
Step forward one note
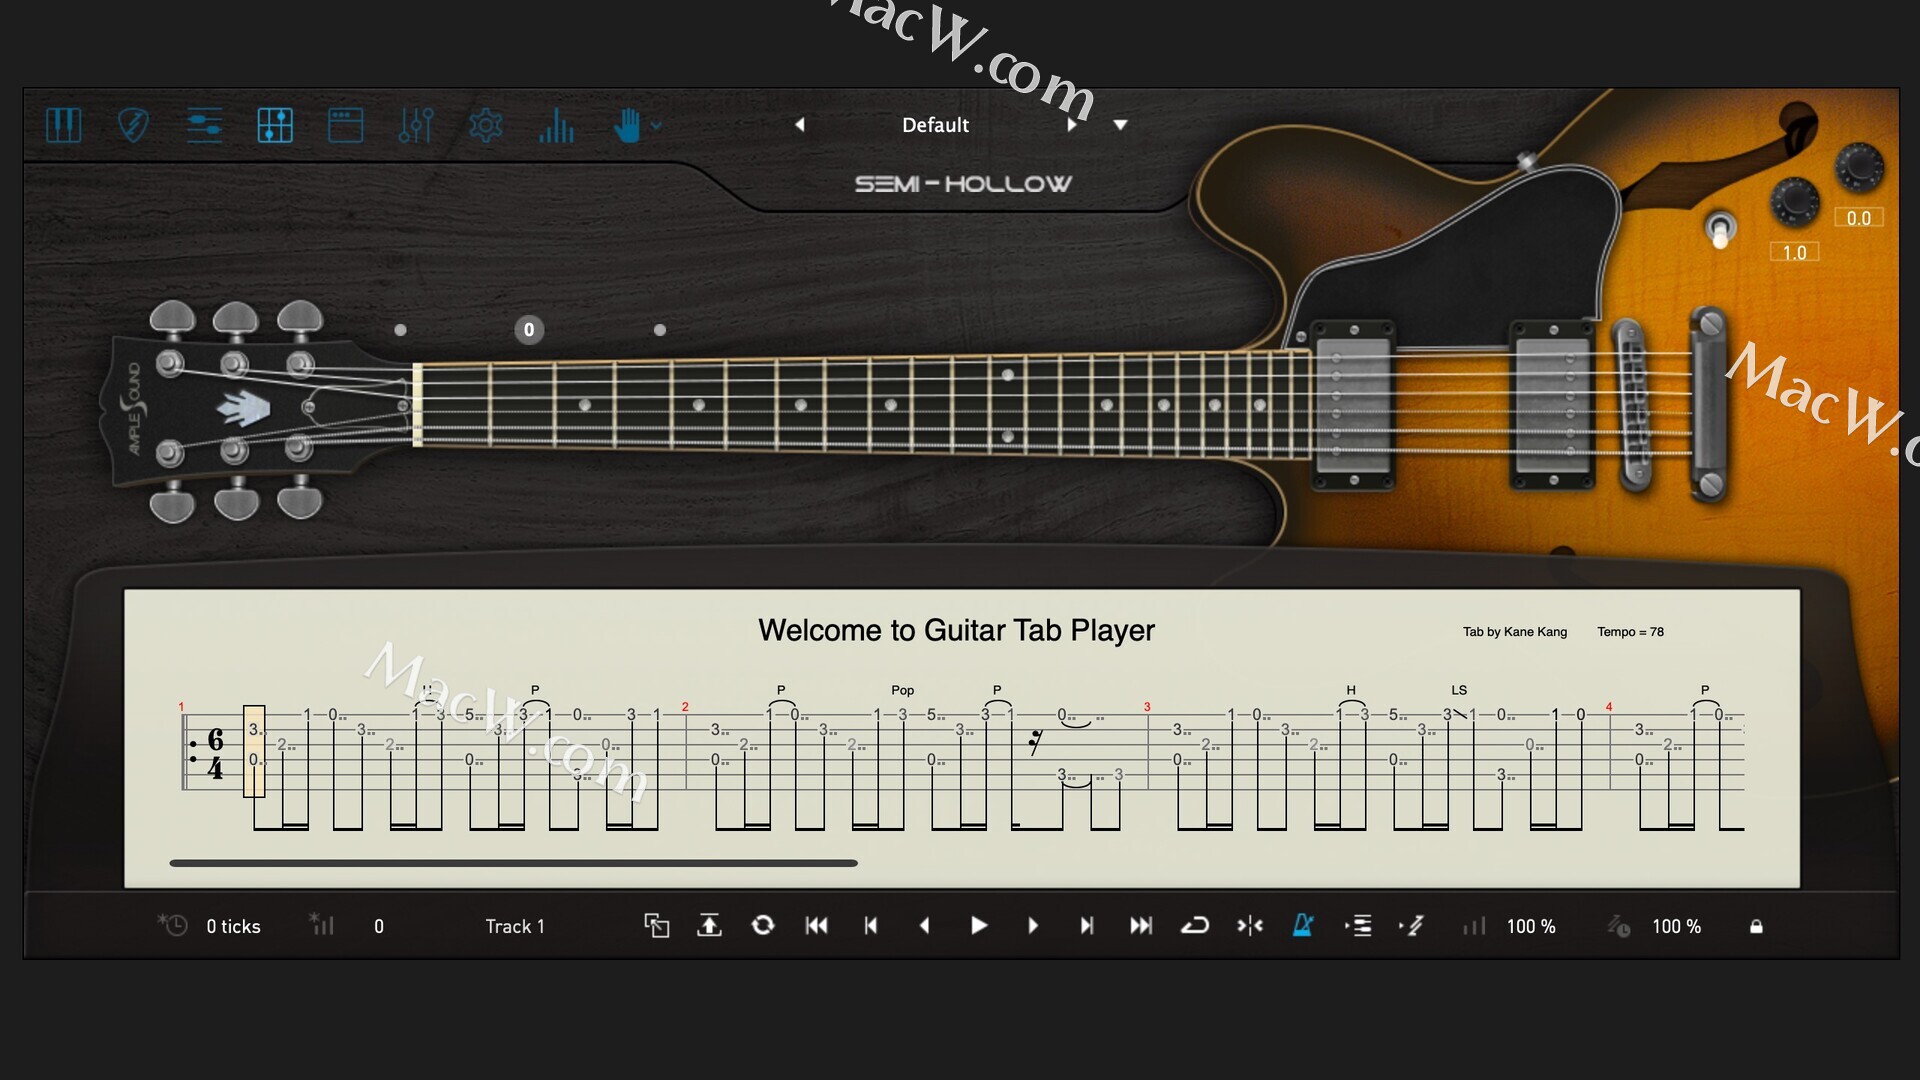point(1033,926)
